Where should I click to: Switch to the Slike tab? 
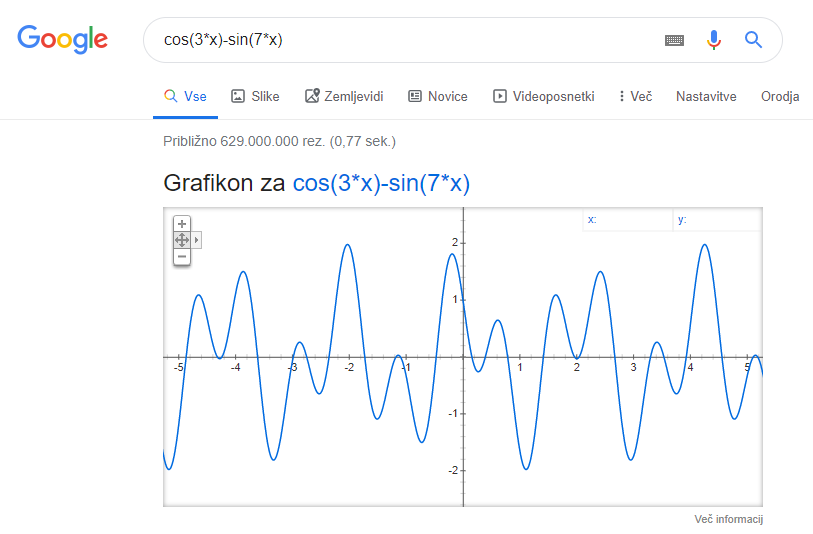point(255,96)
